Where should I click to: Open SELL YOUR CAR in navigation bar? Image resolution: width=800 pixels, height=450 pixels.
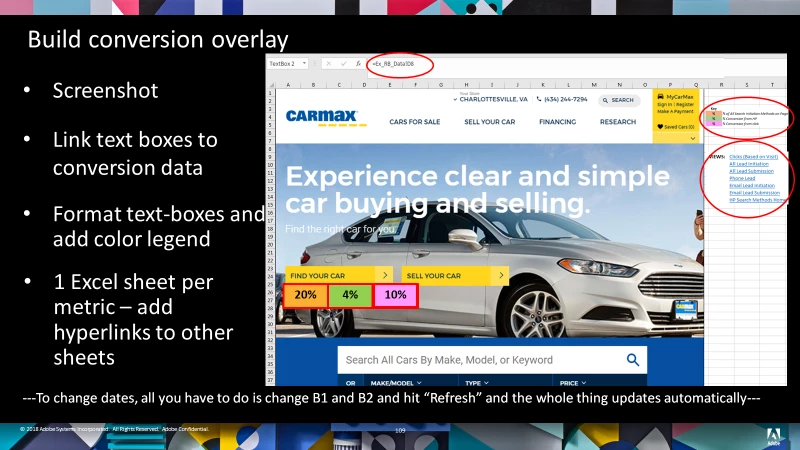point(489,122)
